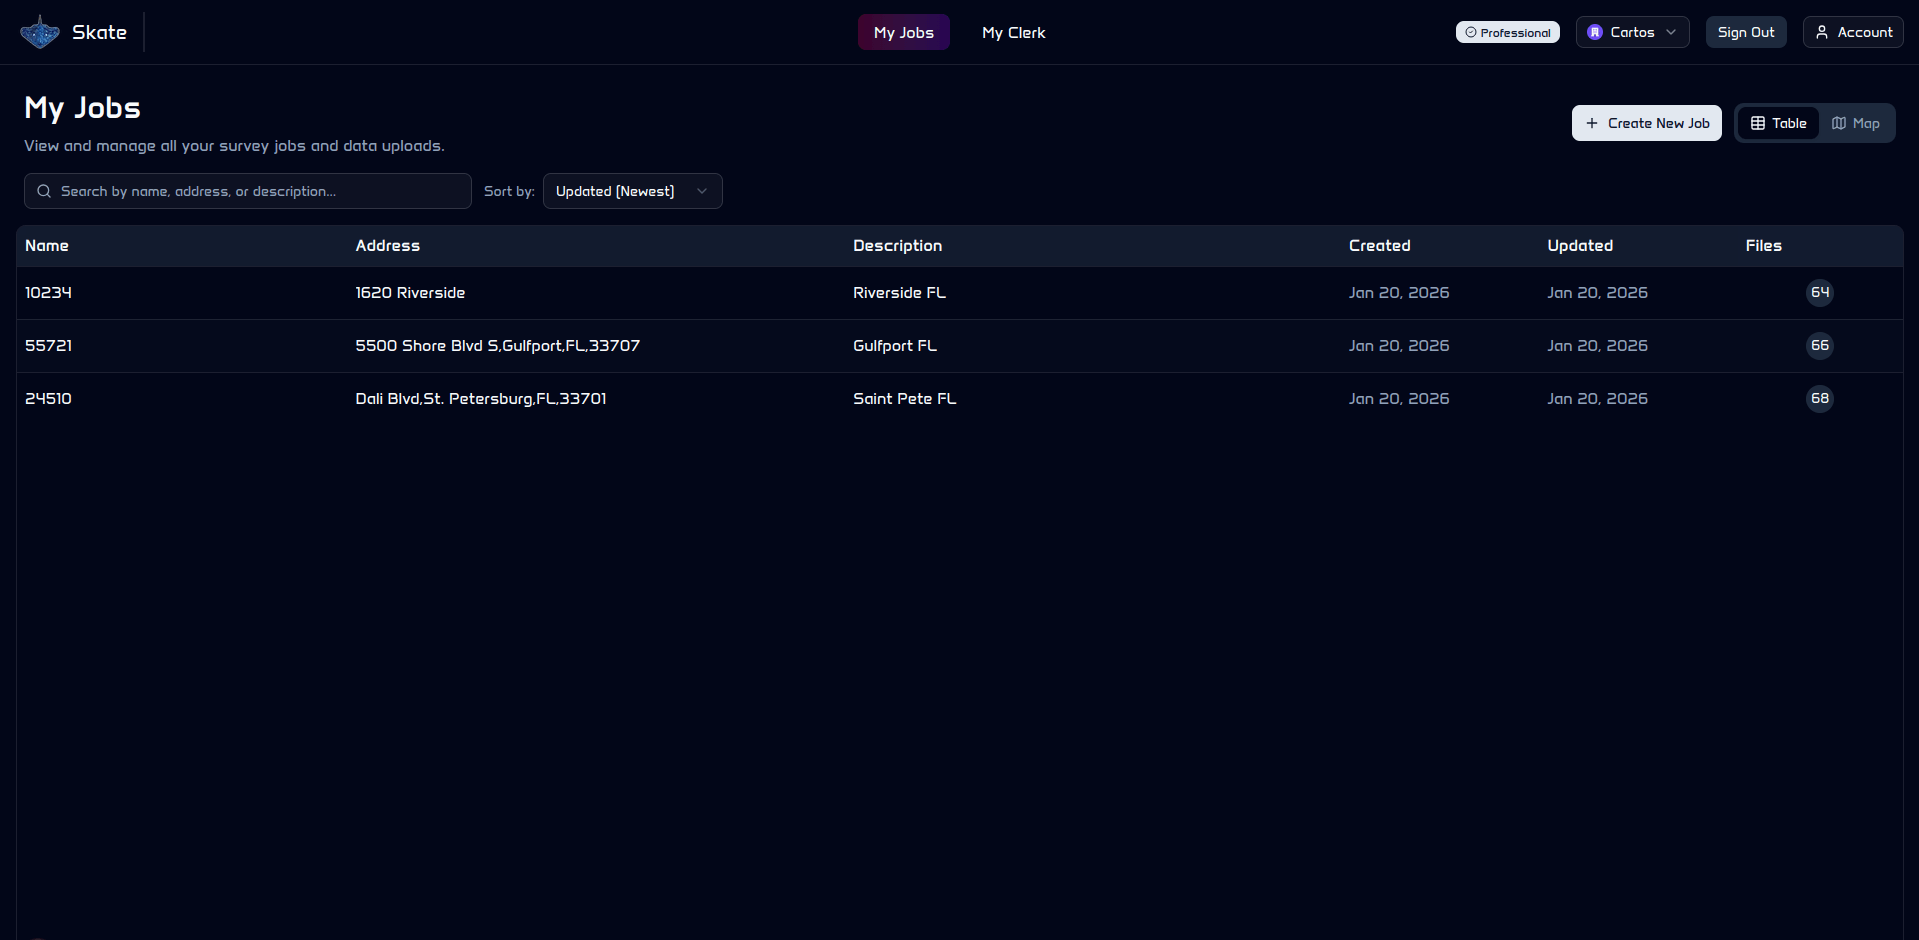
Task: Click the person icon on Account button
Action: click(x=1822, y=32)
